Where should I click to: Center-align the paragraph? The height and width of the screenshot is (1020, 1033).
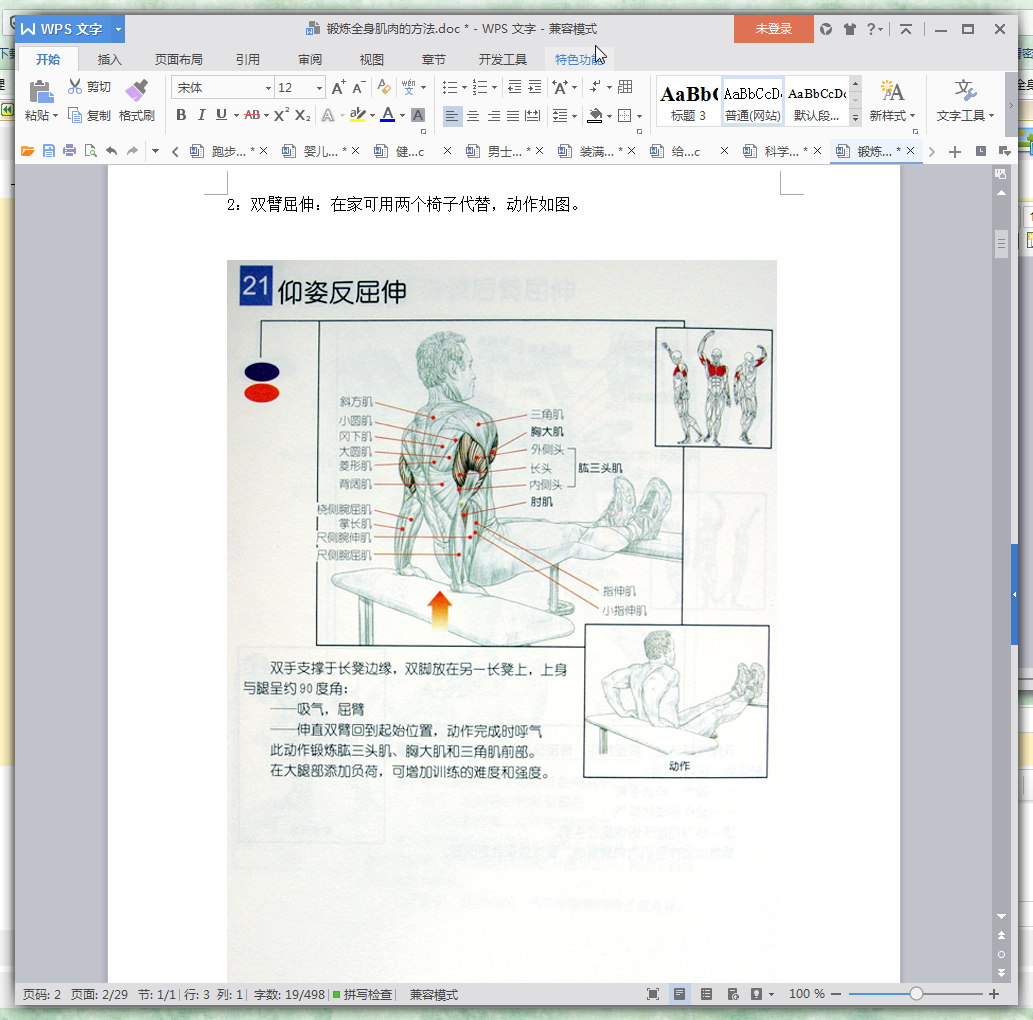(x=473, y=116)
